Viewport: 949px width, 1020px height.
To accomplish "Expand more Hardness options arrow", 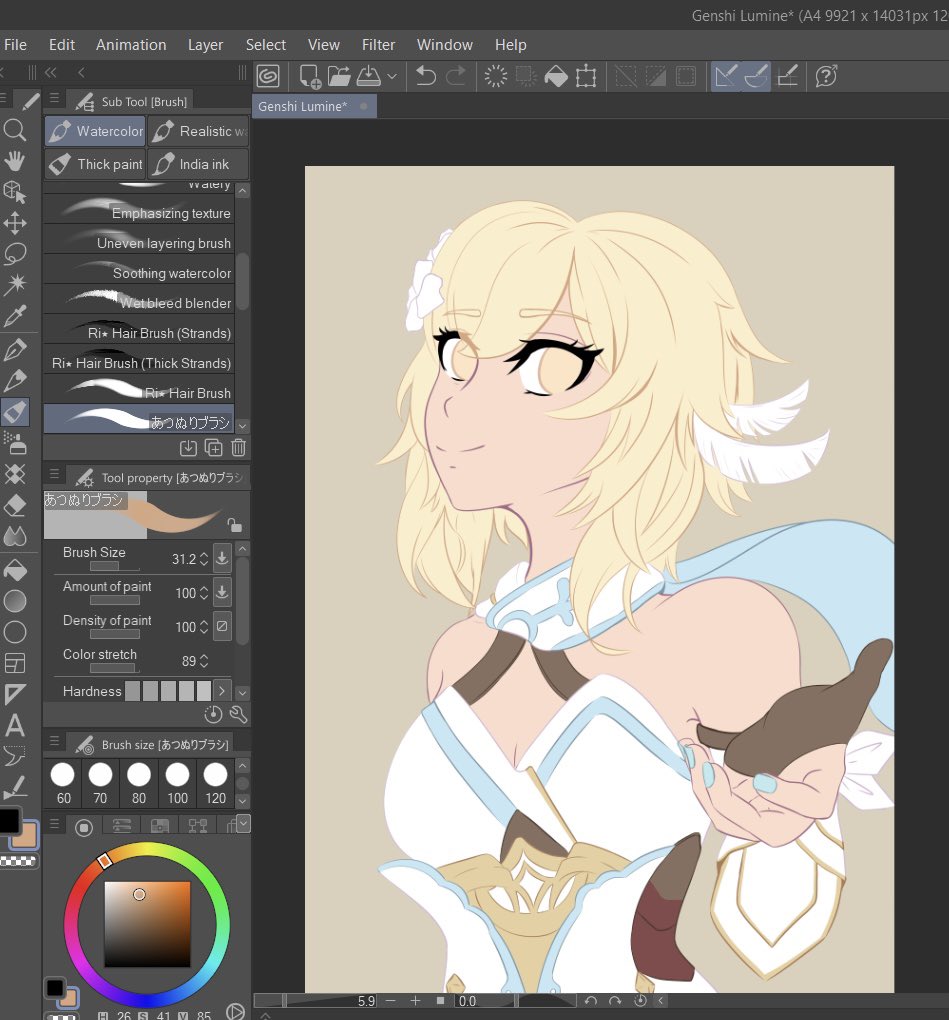I will pyautogui.click(x=222, y=690).
